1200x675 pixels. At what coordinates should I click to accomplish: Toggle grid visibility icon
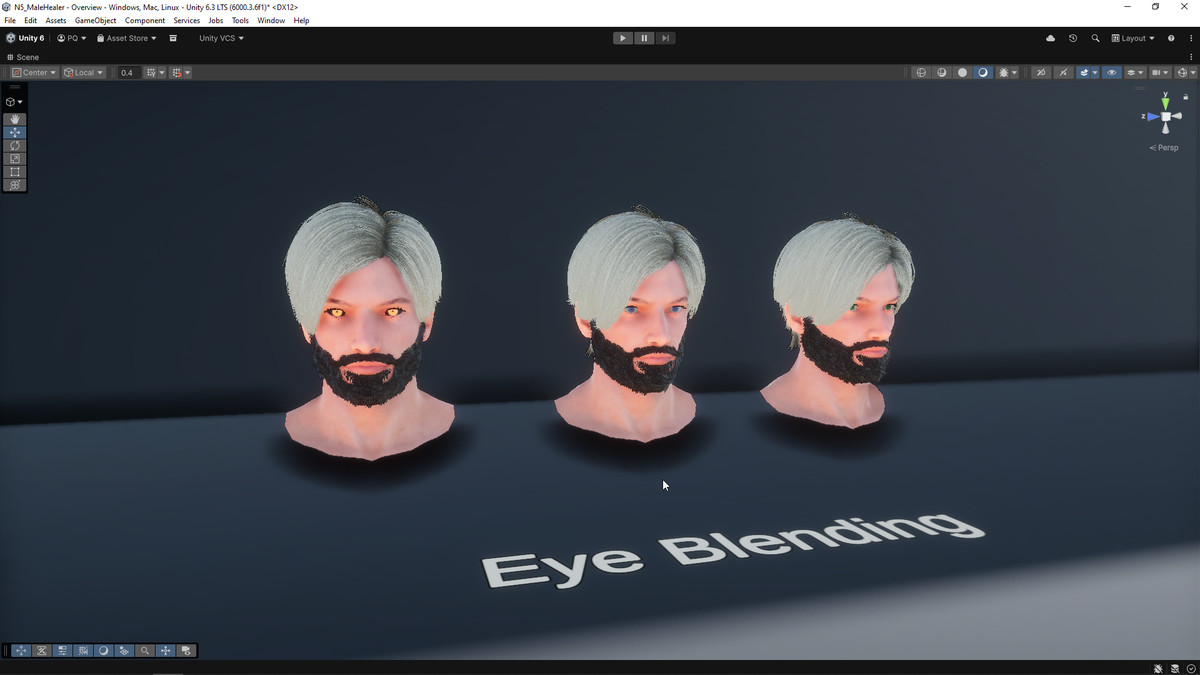point(151,72)
